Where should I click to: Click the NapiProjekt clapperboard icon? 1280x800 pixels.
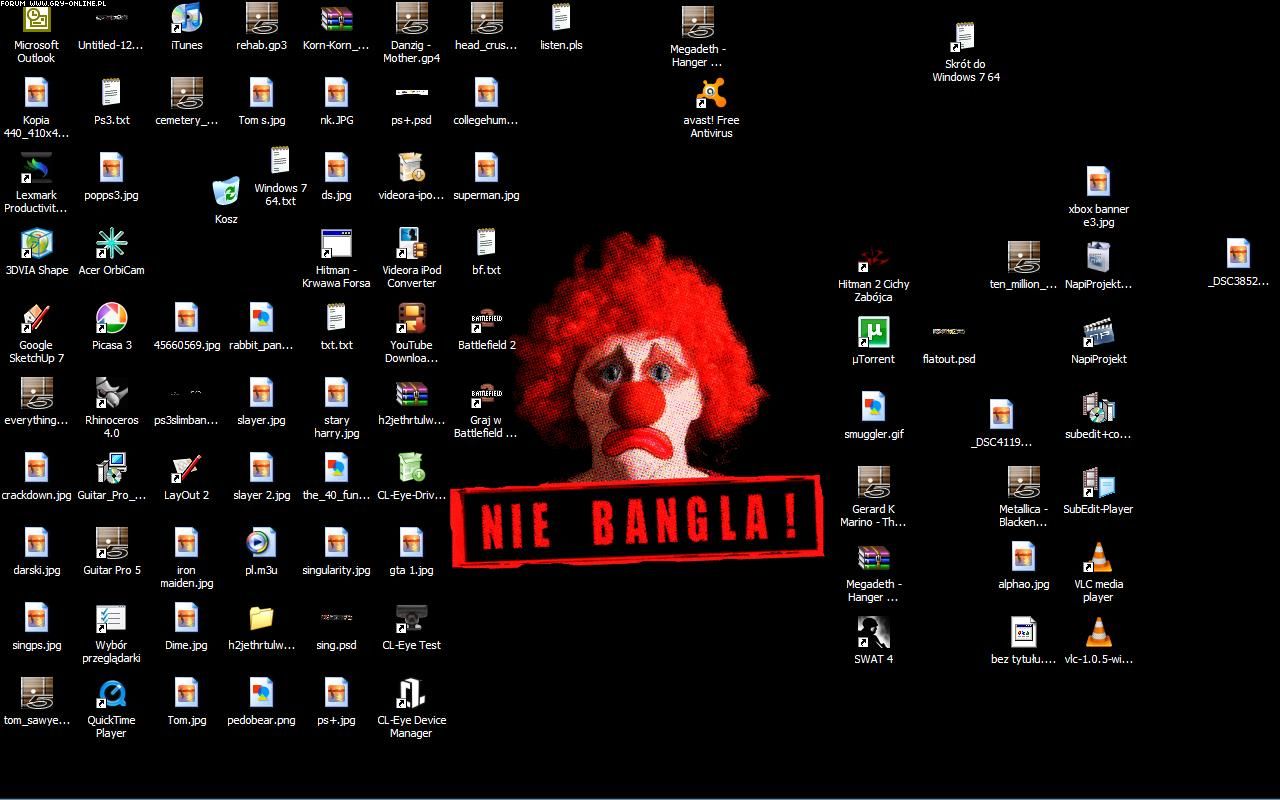(x=1098, y=333)
